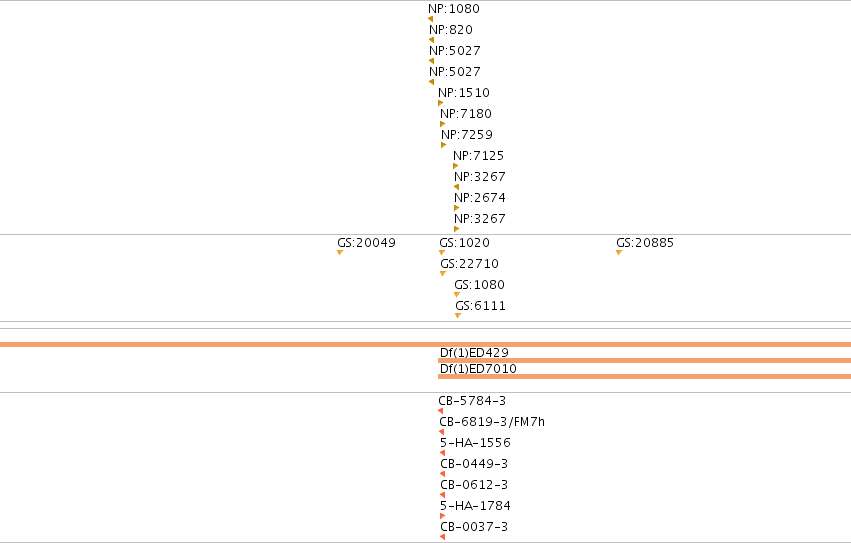This screenshot has height=543, width=851.
Task: Click the down-triangle marker under GS:1020
Action: click(x=442, y=252)
